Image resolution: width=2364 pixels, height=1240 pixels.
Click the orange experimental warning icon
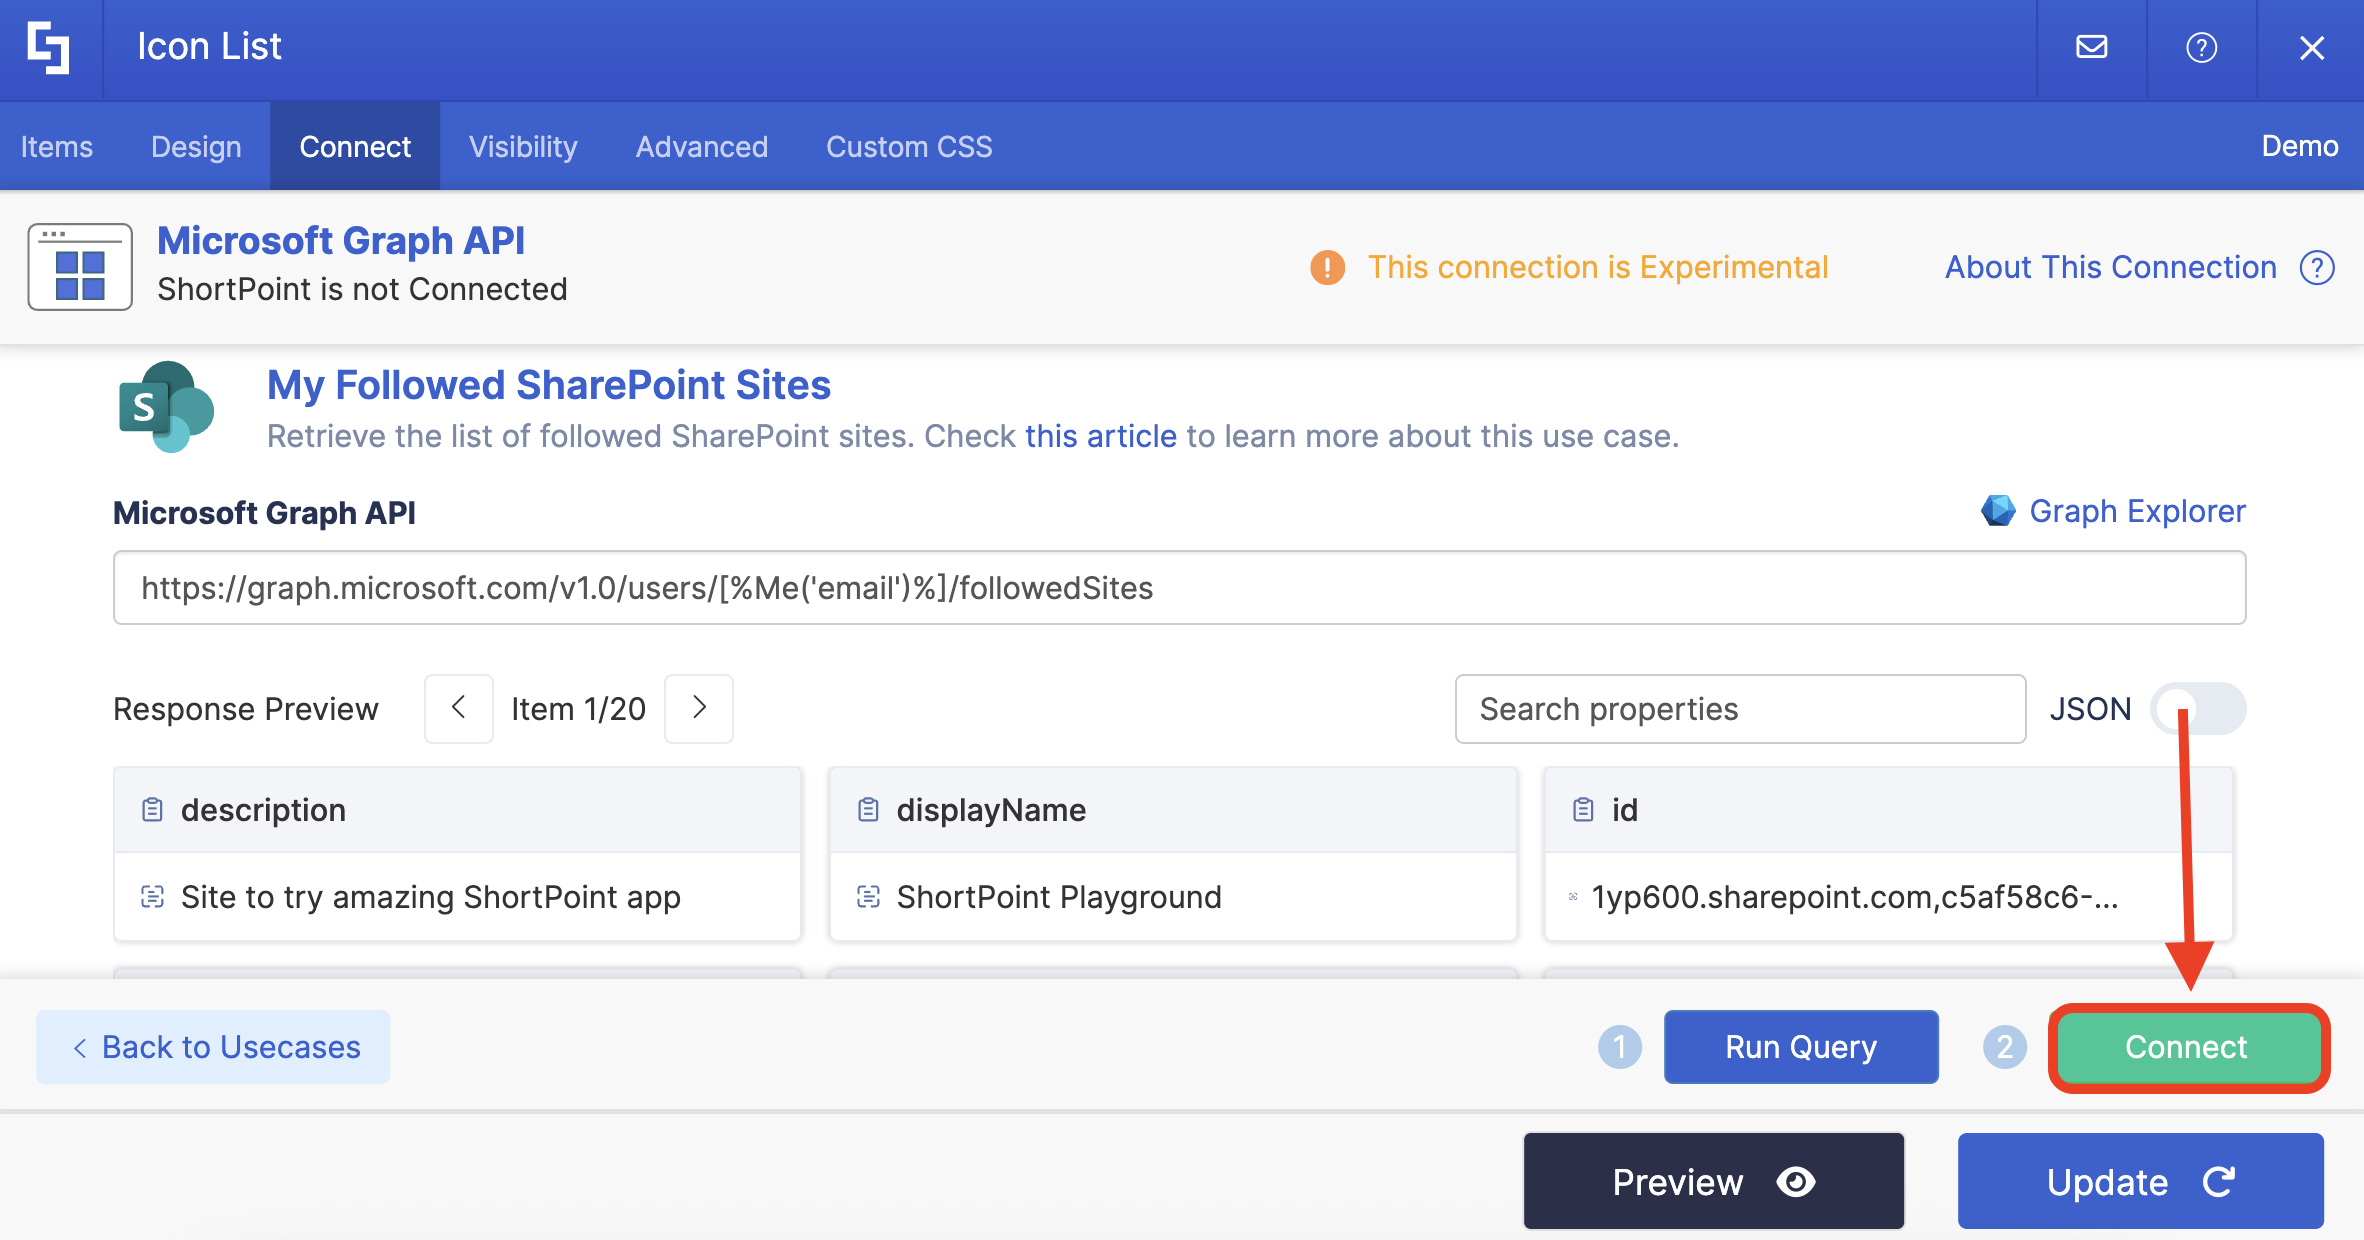1327,267
